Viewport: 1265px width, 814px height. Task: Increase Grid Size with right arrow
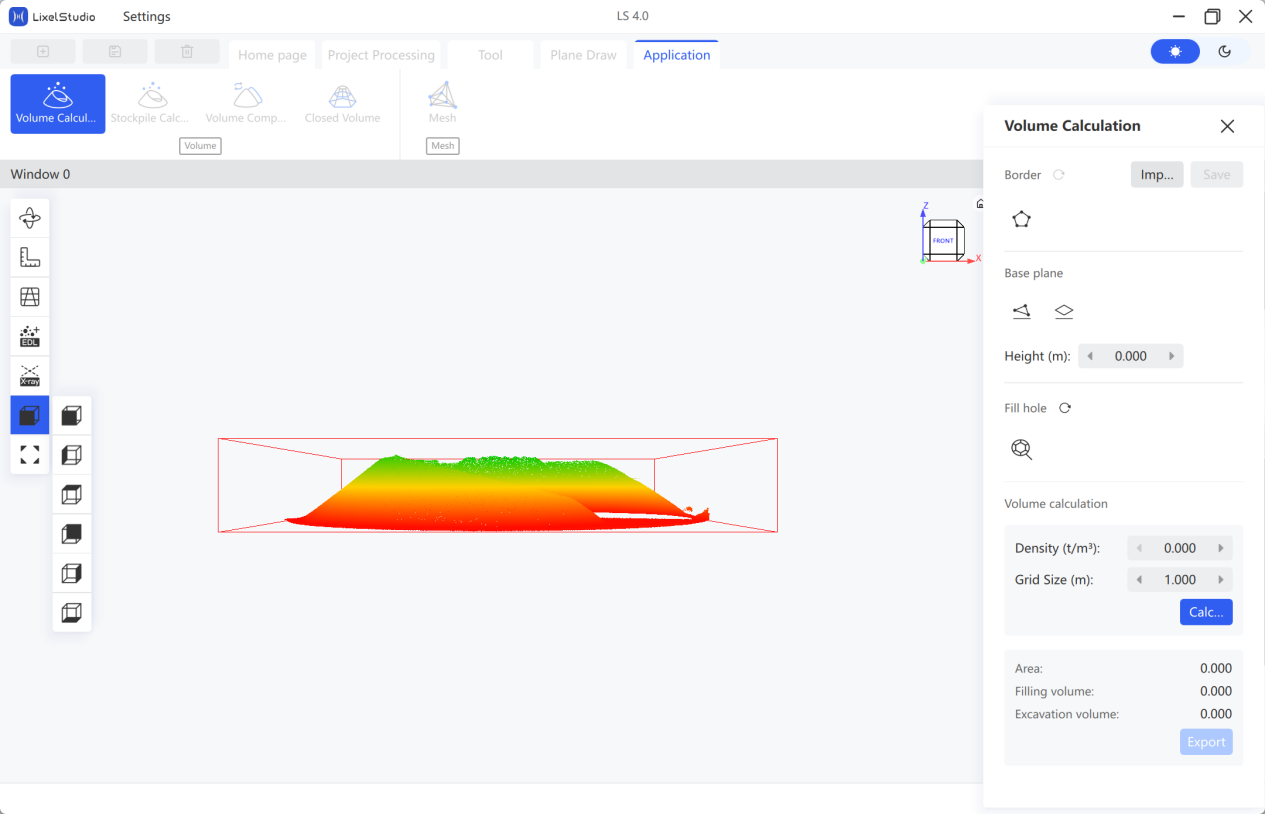(x=1221, y=580)
